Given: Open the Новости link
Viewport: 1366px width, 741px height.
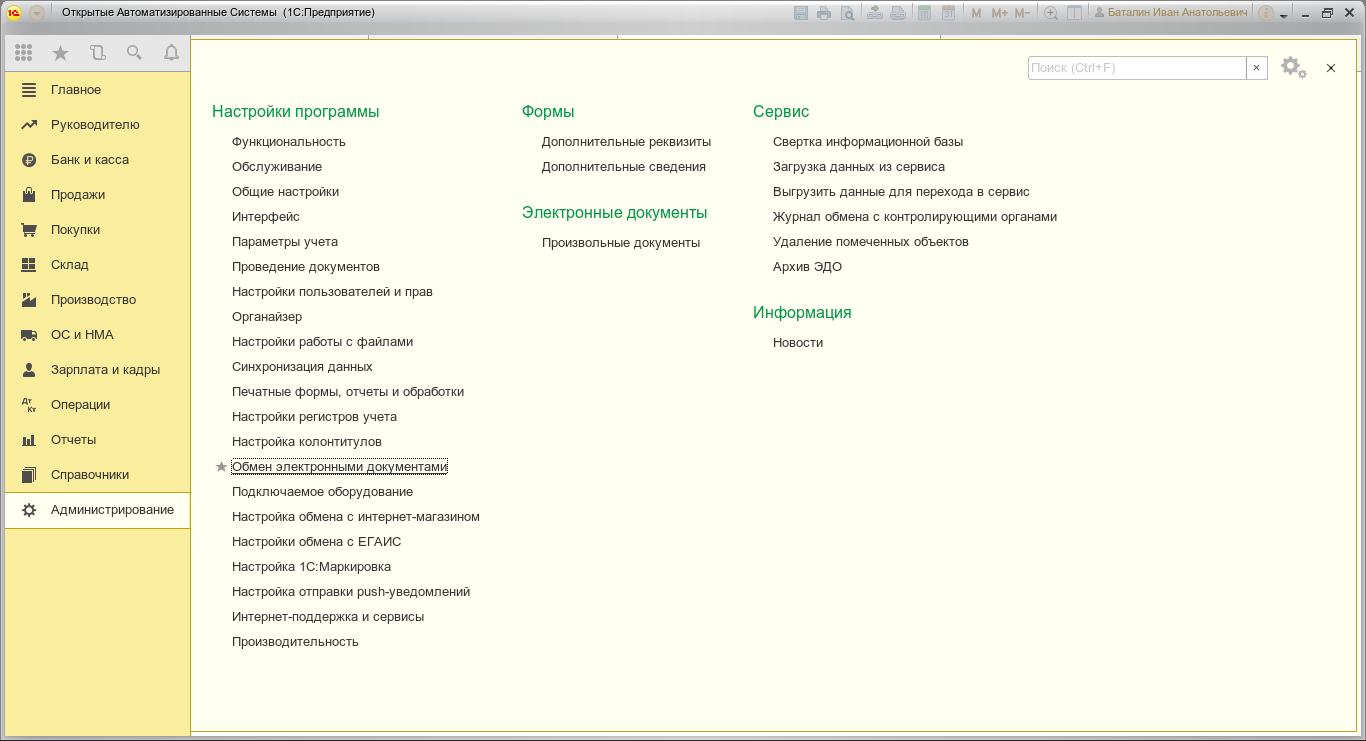Looking at the screenshot, I should tap(798, 343).
